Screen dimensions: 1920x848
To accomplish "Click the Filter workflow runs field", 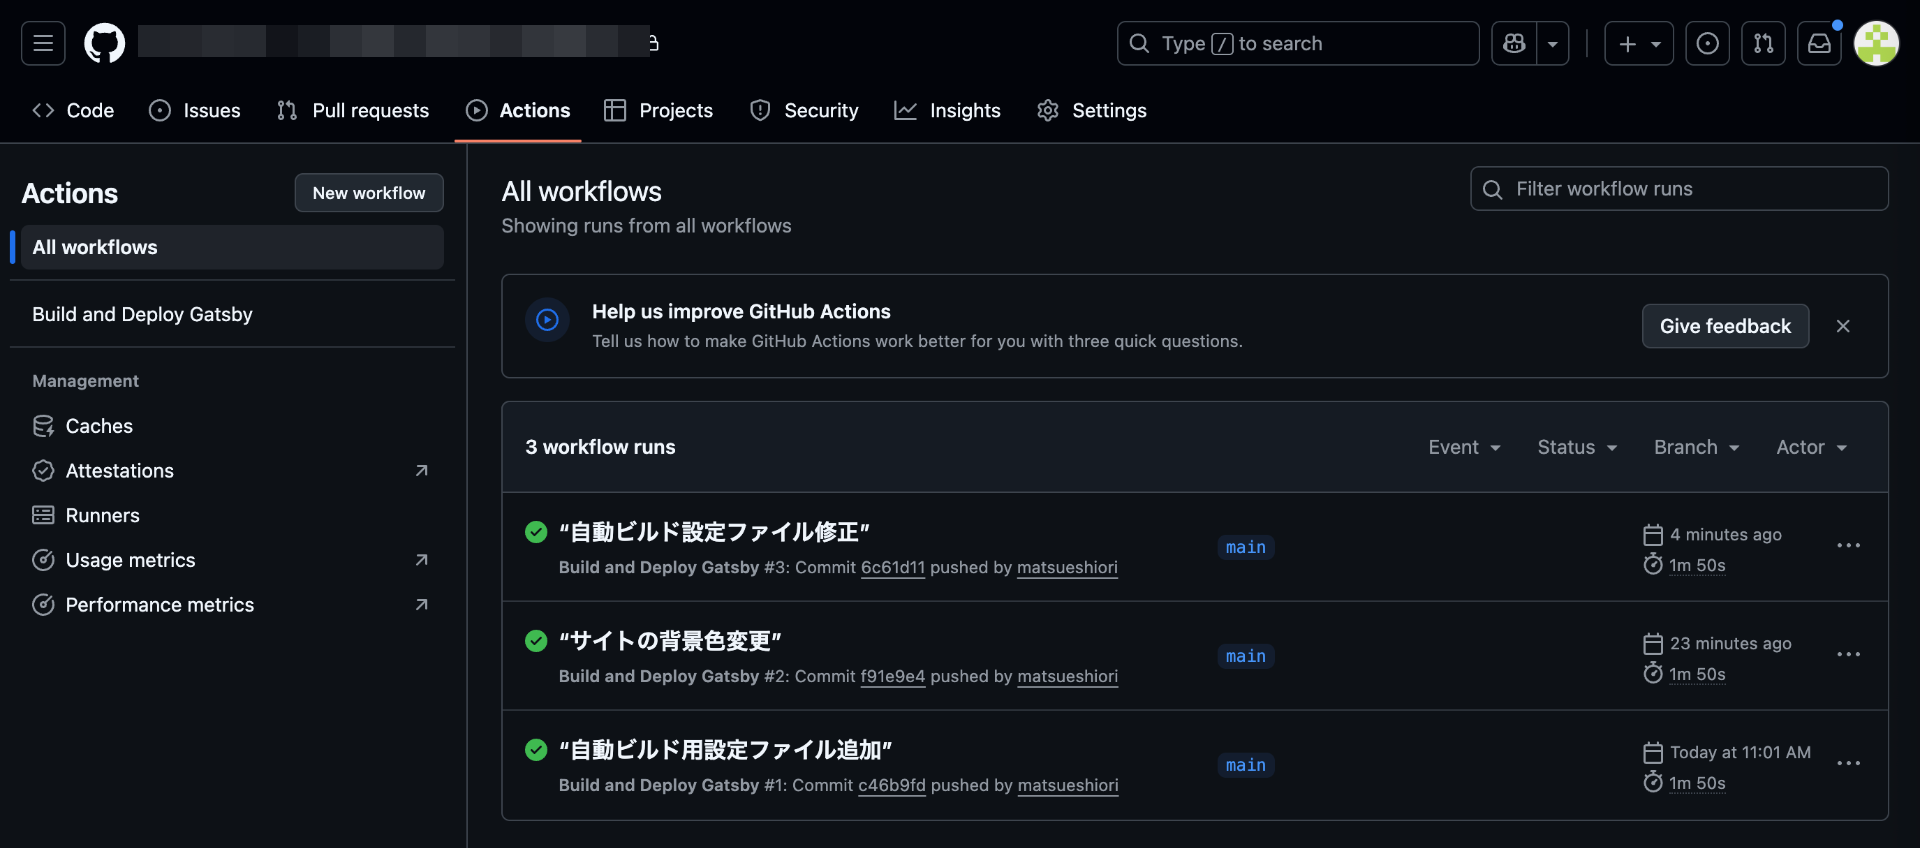I will 1679,189.
